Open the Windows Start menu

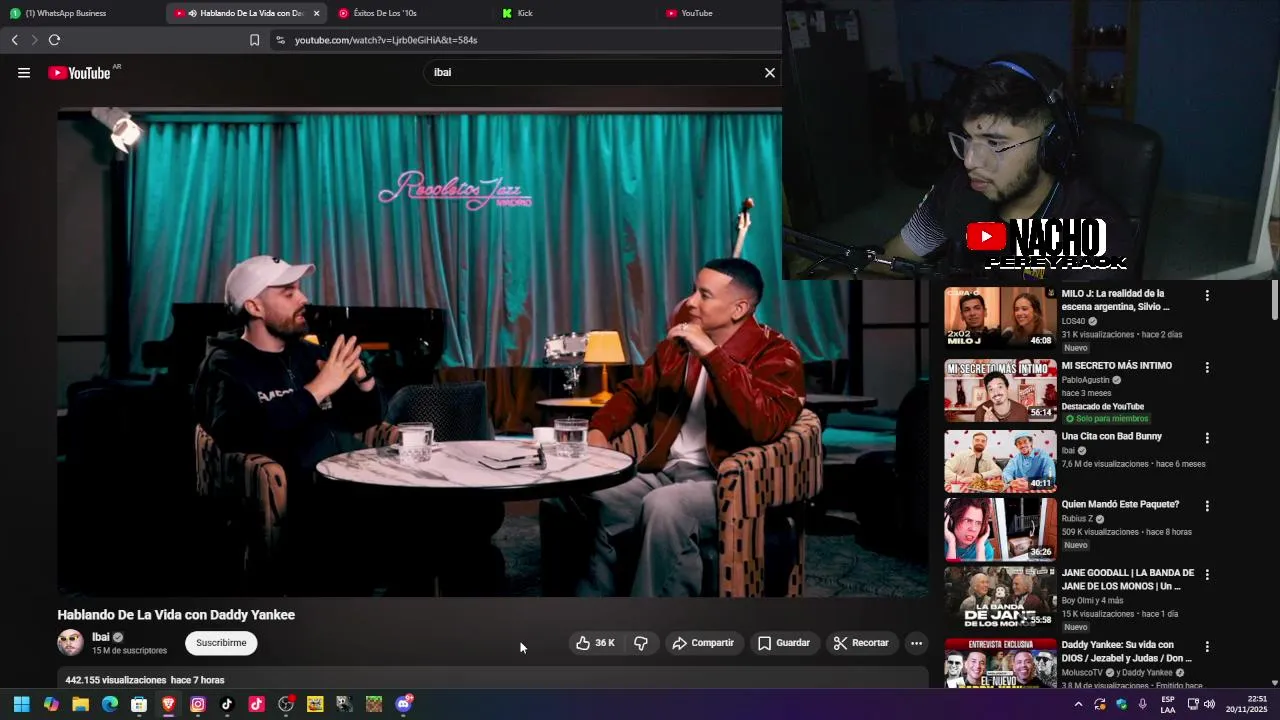tap(21, 704)
